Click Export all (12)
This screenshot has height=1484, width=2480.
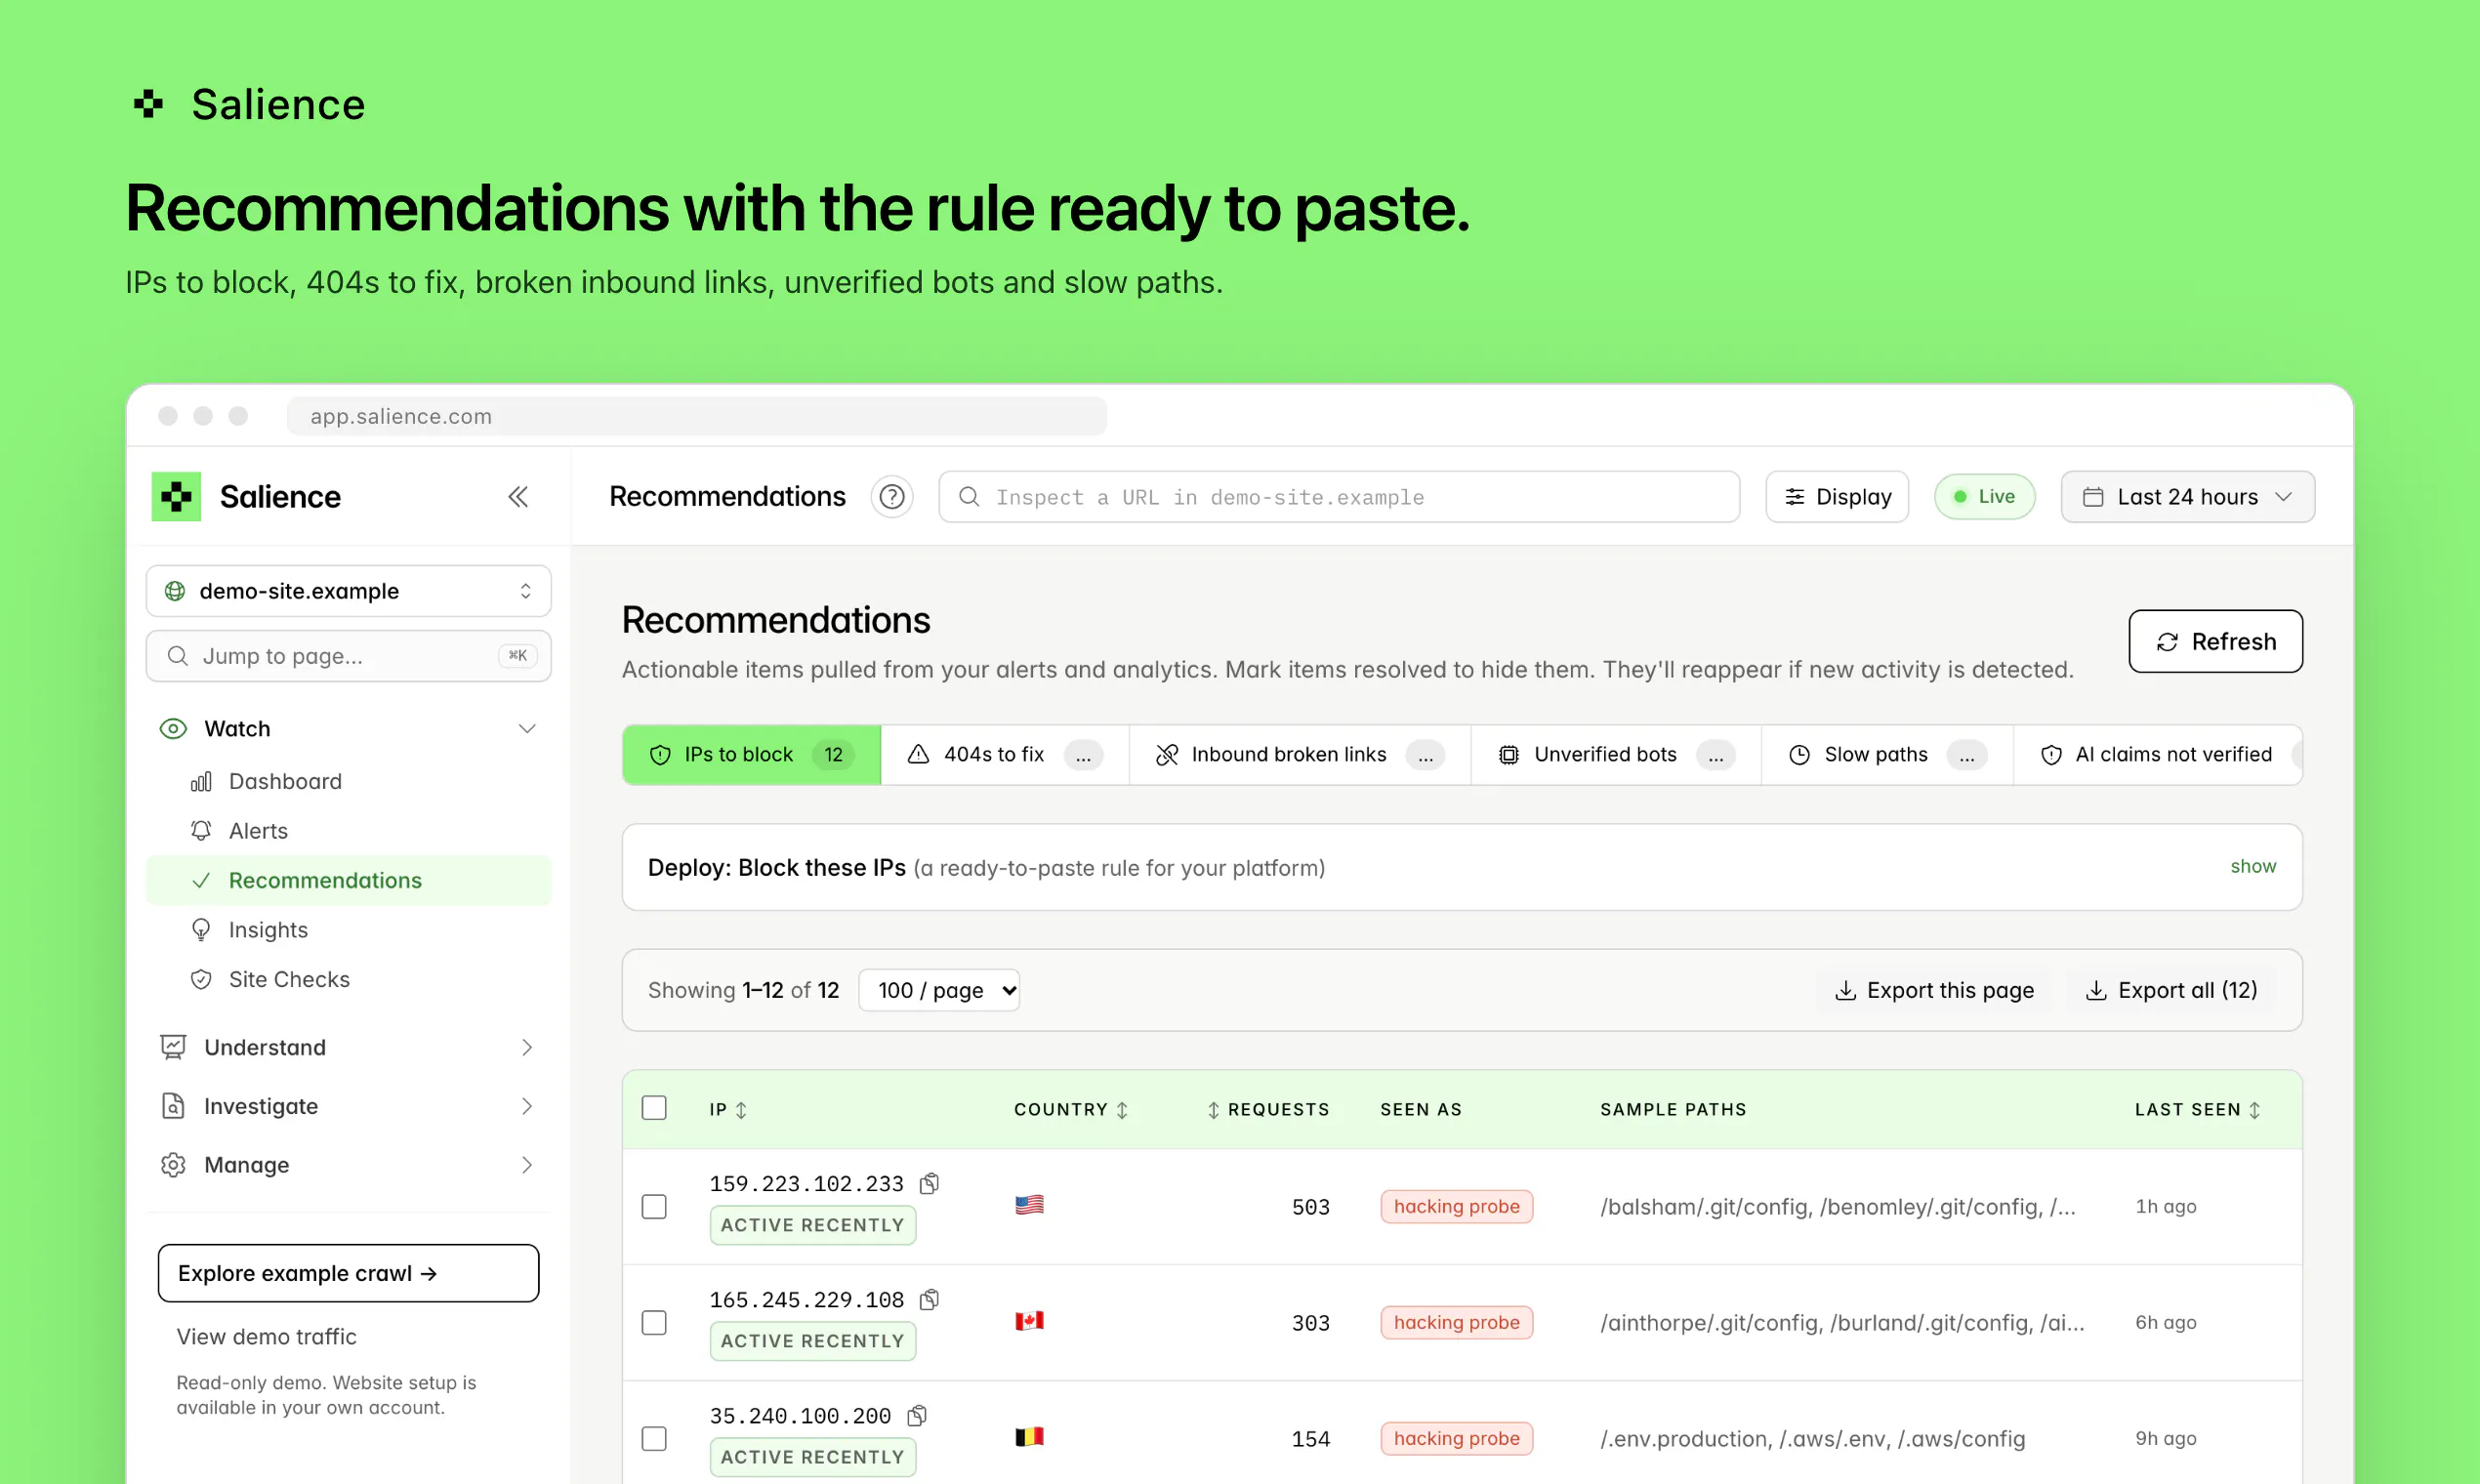pos(2171,990)
